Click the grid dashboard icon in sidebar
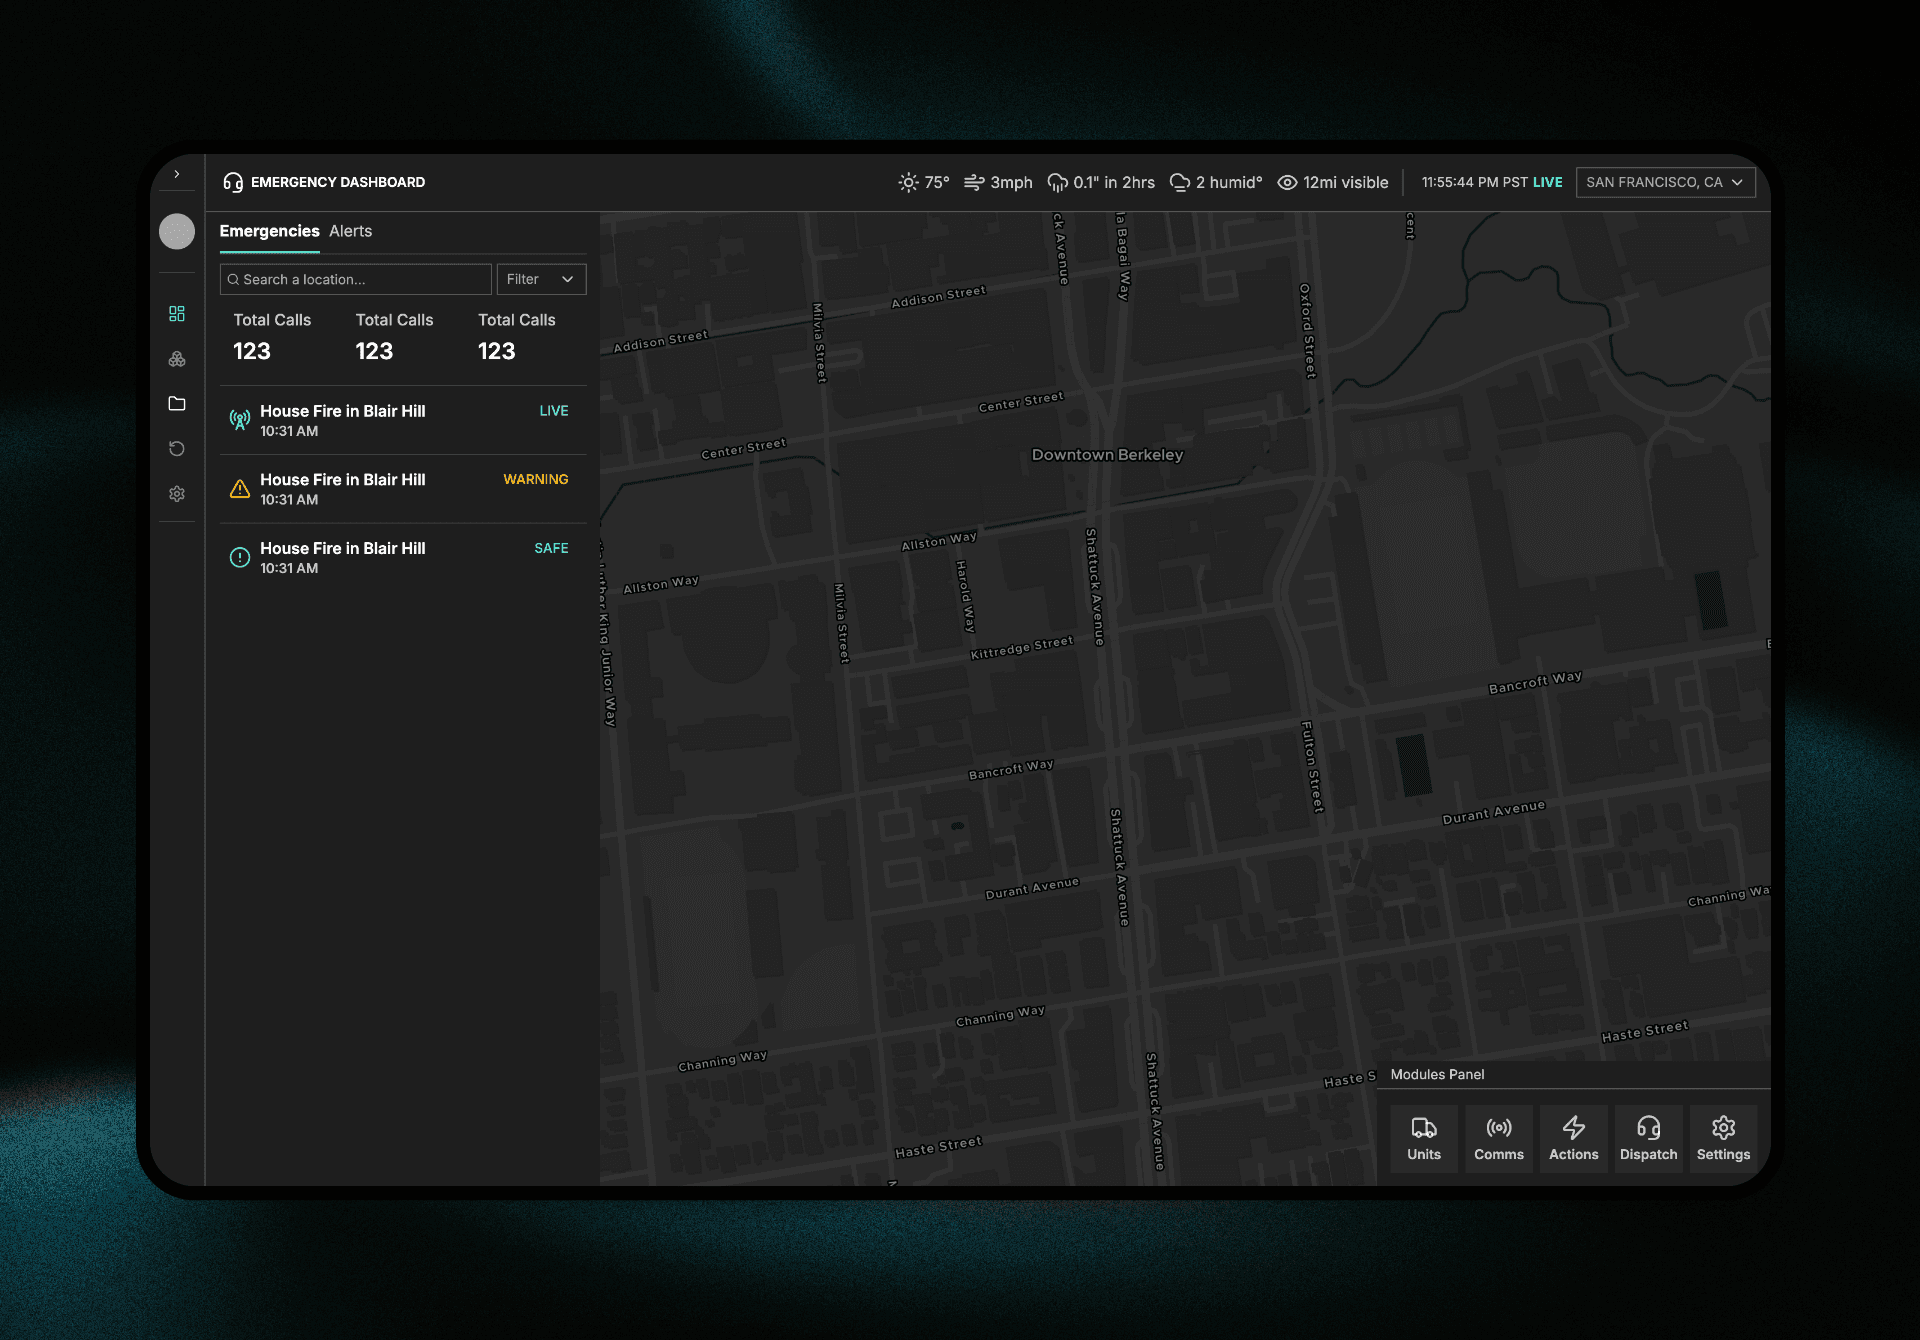This screenshot has width=1920, height=1340. point(175,311)
